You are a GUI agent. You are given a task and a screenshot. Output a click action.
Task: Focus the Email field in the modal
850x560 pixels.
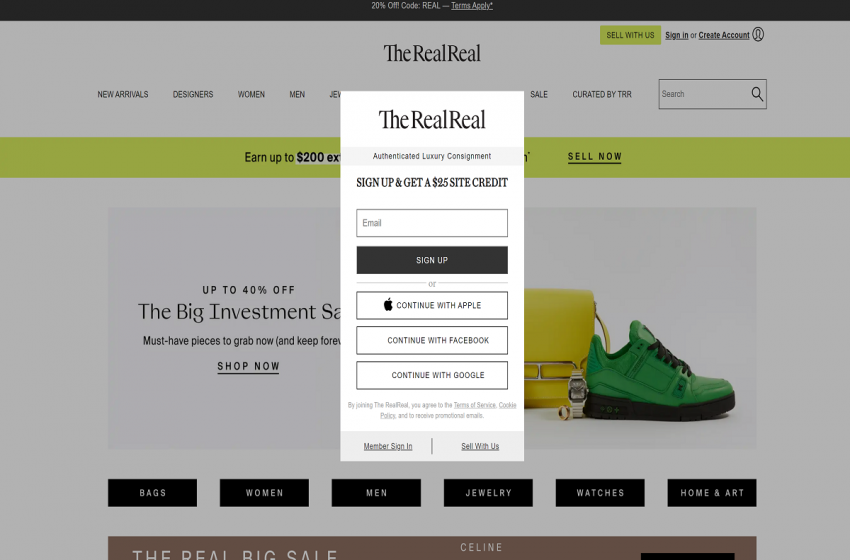pos(432,223)
